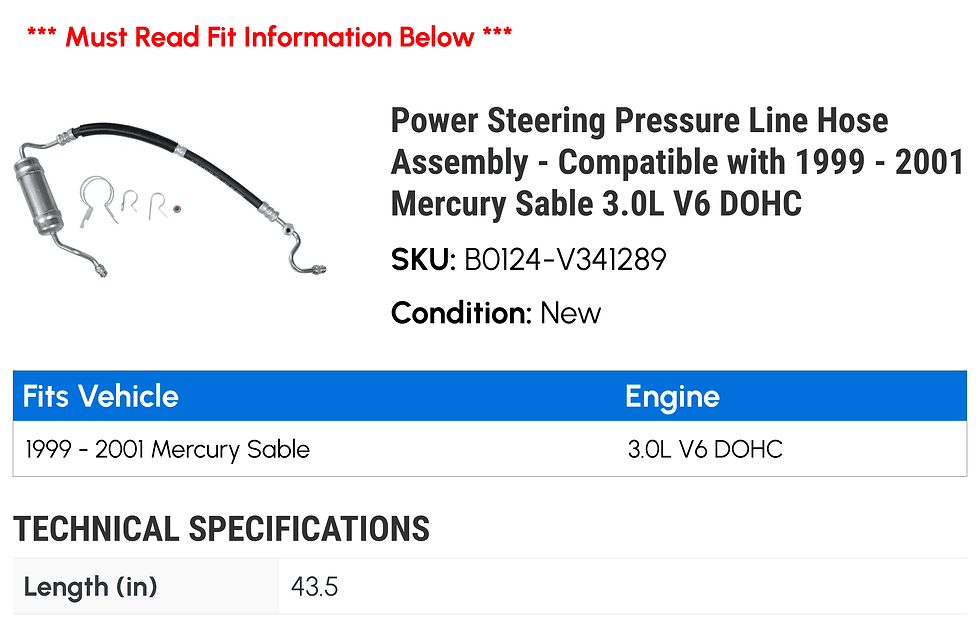
Task: Click the Condition label
Action: (461, 313)
